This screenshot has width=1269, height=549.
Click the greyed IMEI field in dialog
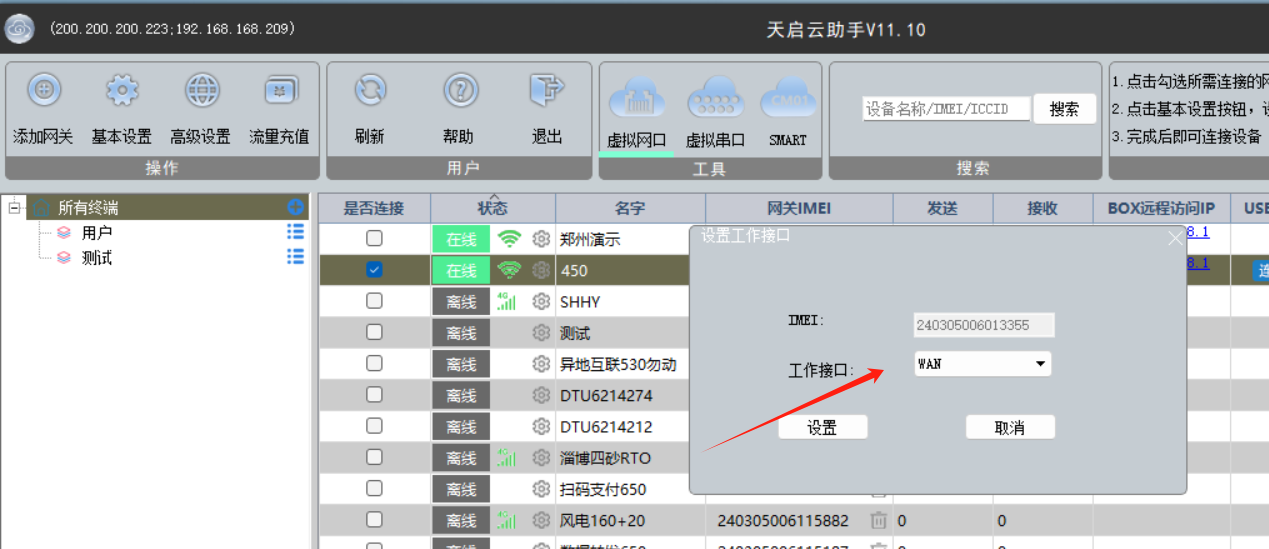tap(984, 325)
